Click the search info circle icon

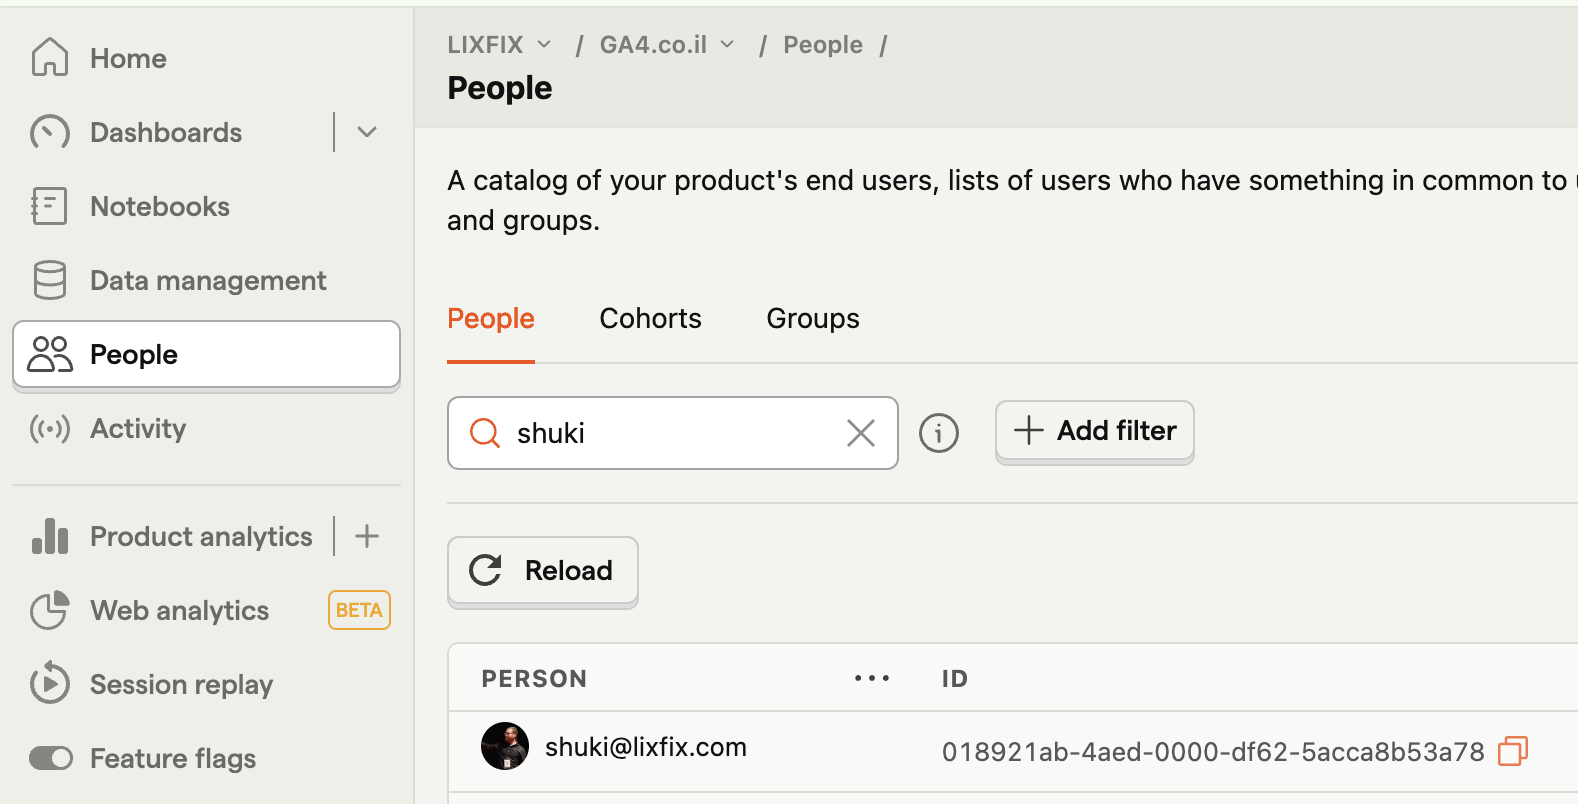click(x=938, y=433)
